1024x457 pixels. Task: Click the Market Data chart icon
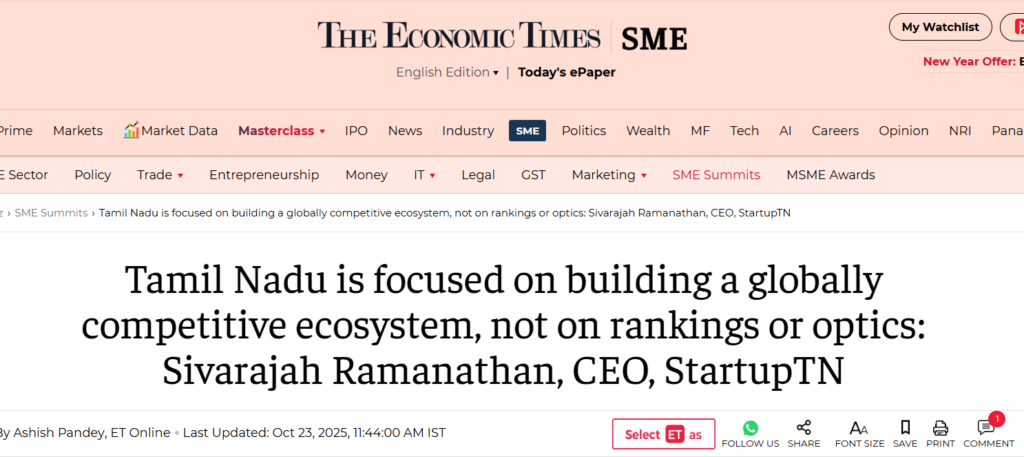coord(131,130)
